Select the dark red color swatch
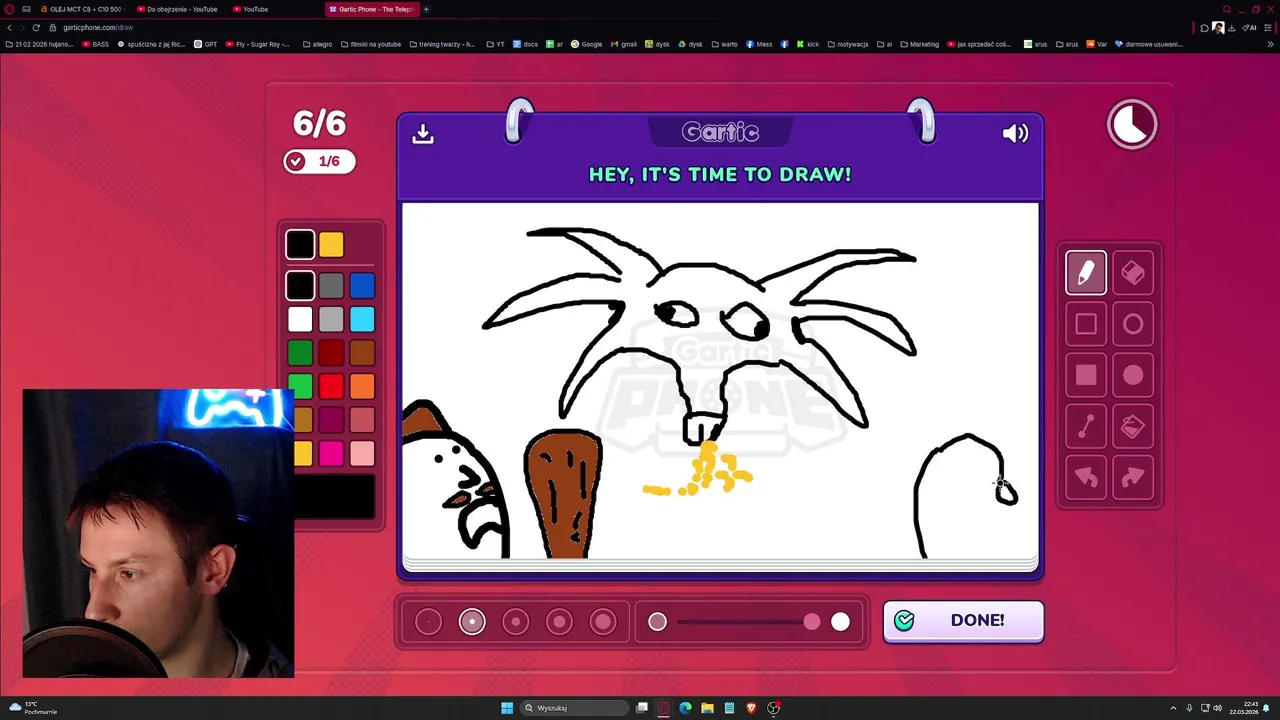Image resolution: width=1280 pixels, height=720 pixels. point(331,352)
